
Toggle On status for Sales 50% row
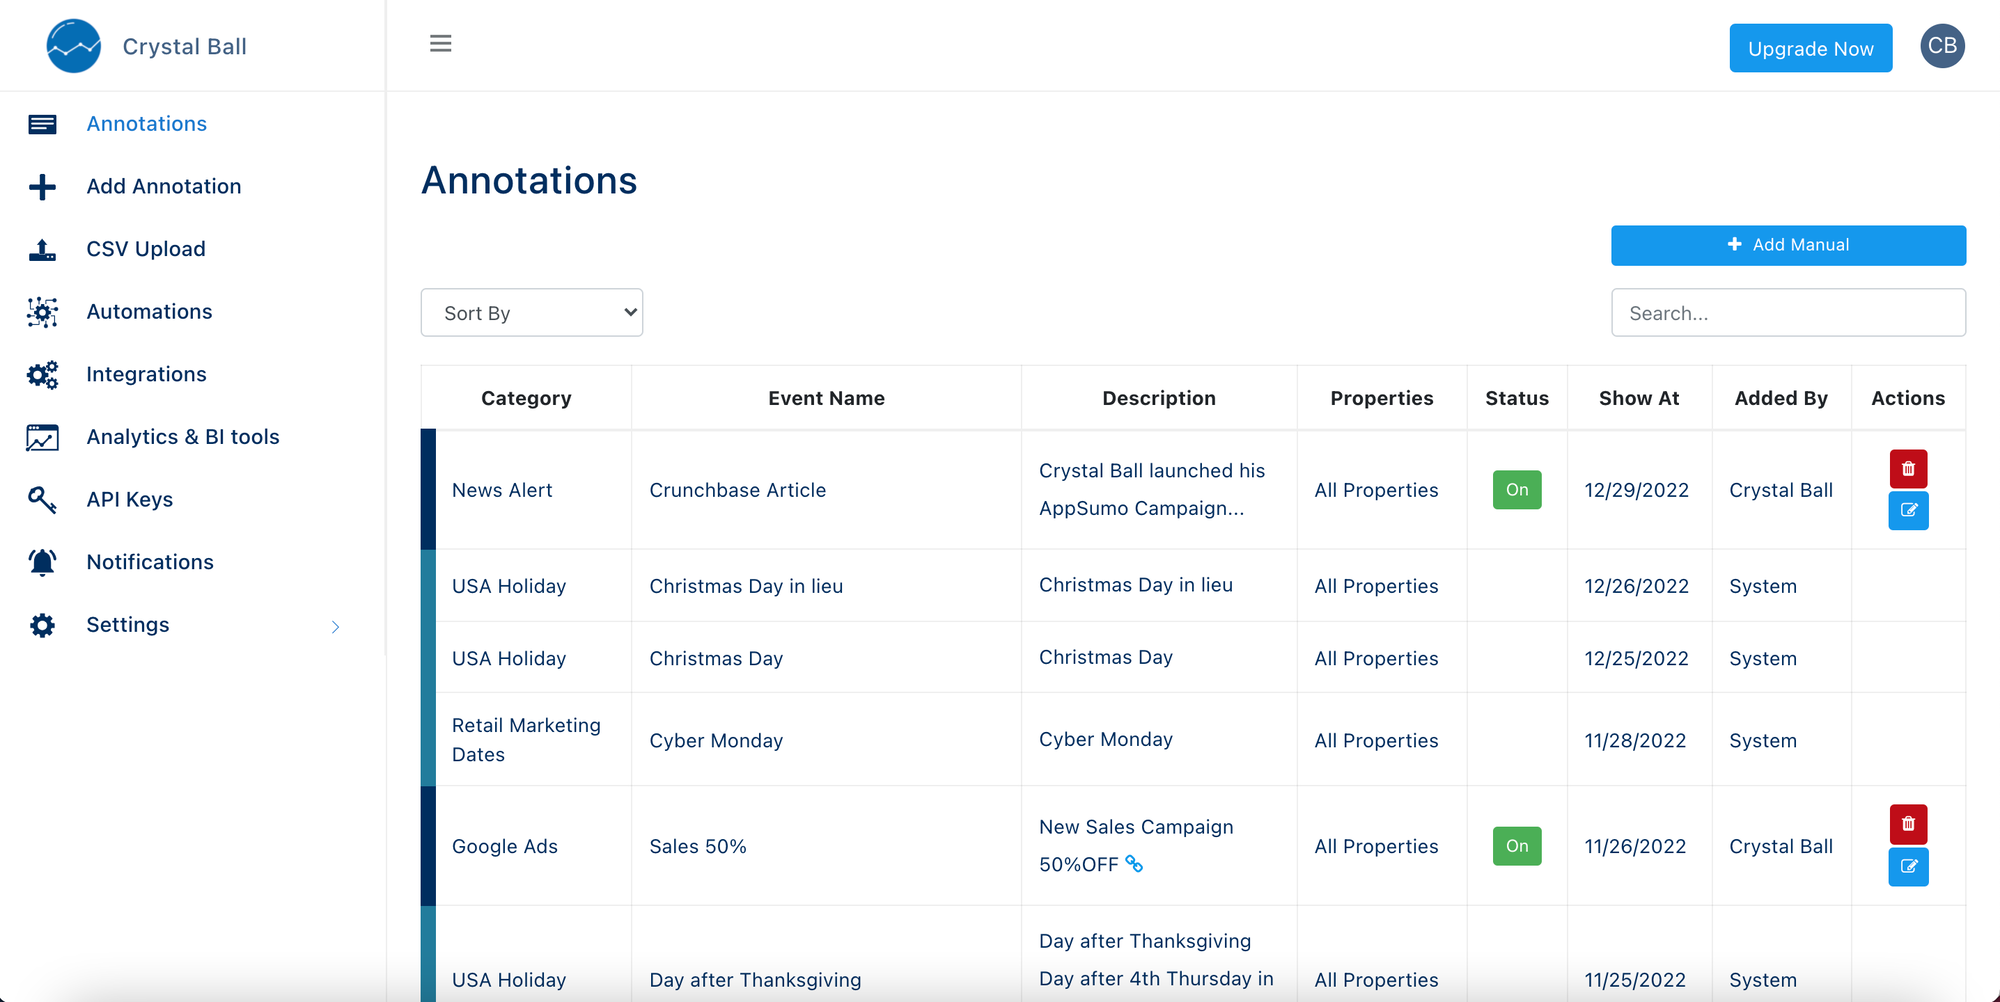tap(1517, 846)
